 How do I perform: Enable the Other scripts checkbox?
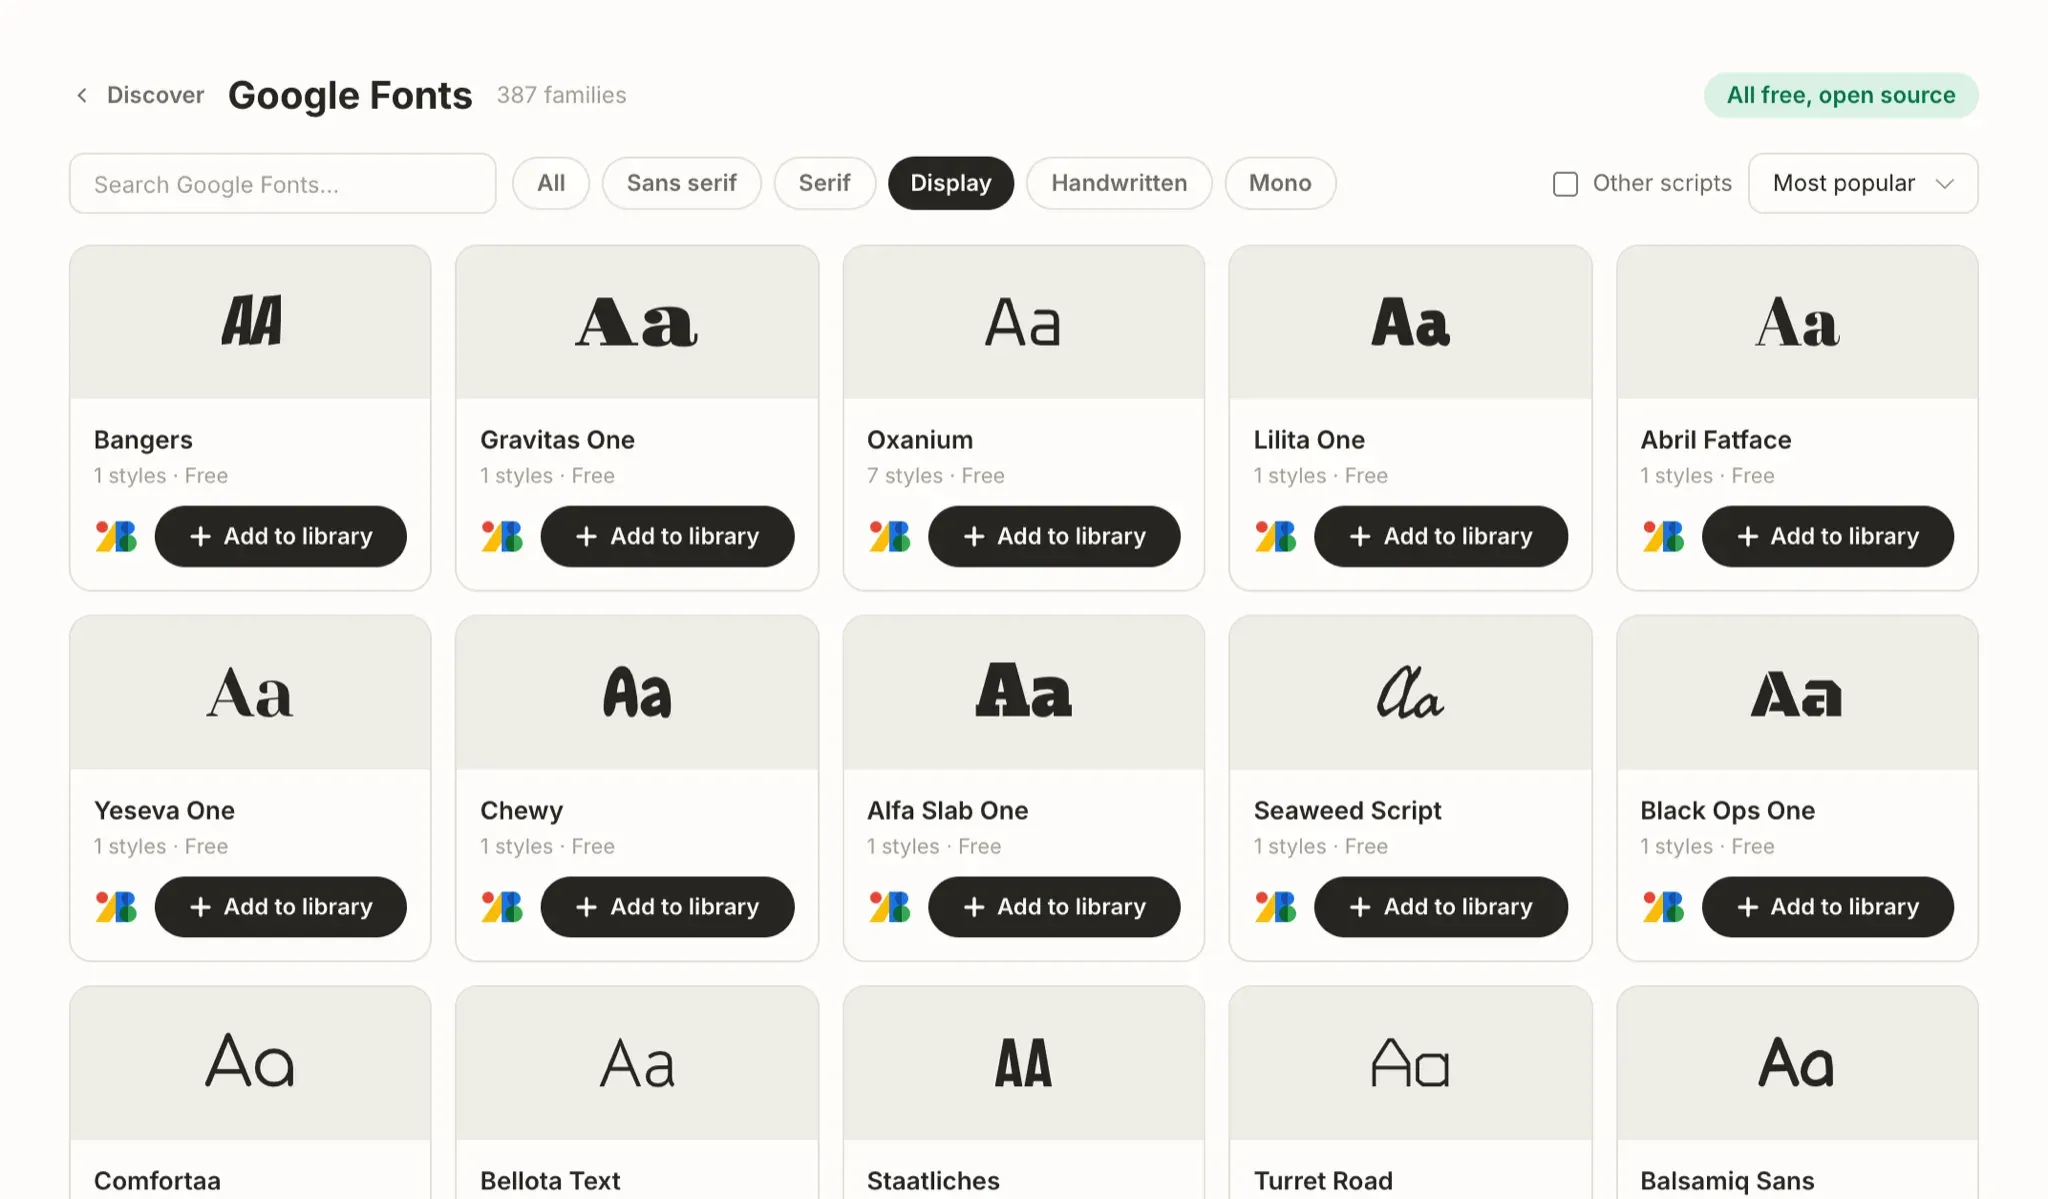(1565, 184)
